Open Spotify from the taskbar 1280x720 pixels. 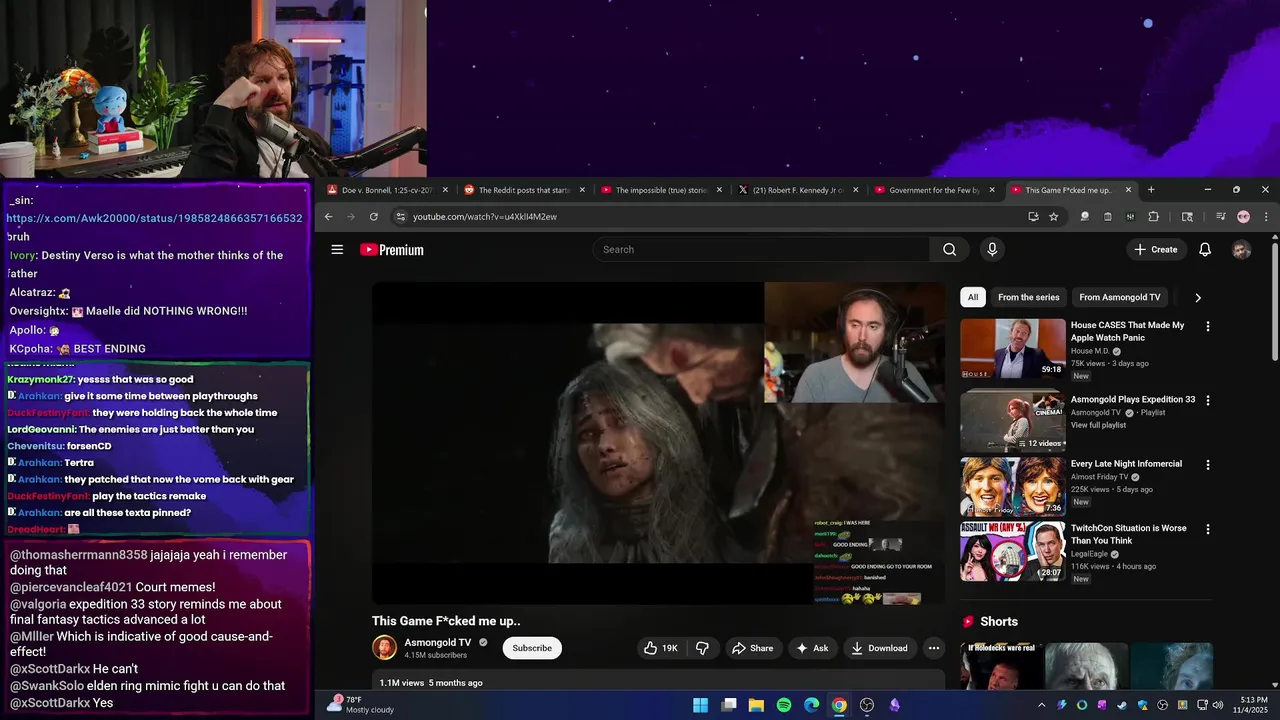click(784, 705)
